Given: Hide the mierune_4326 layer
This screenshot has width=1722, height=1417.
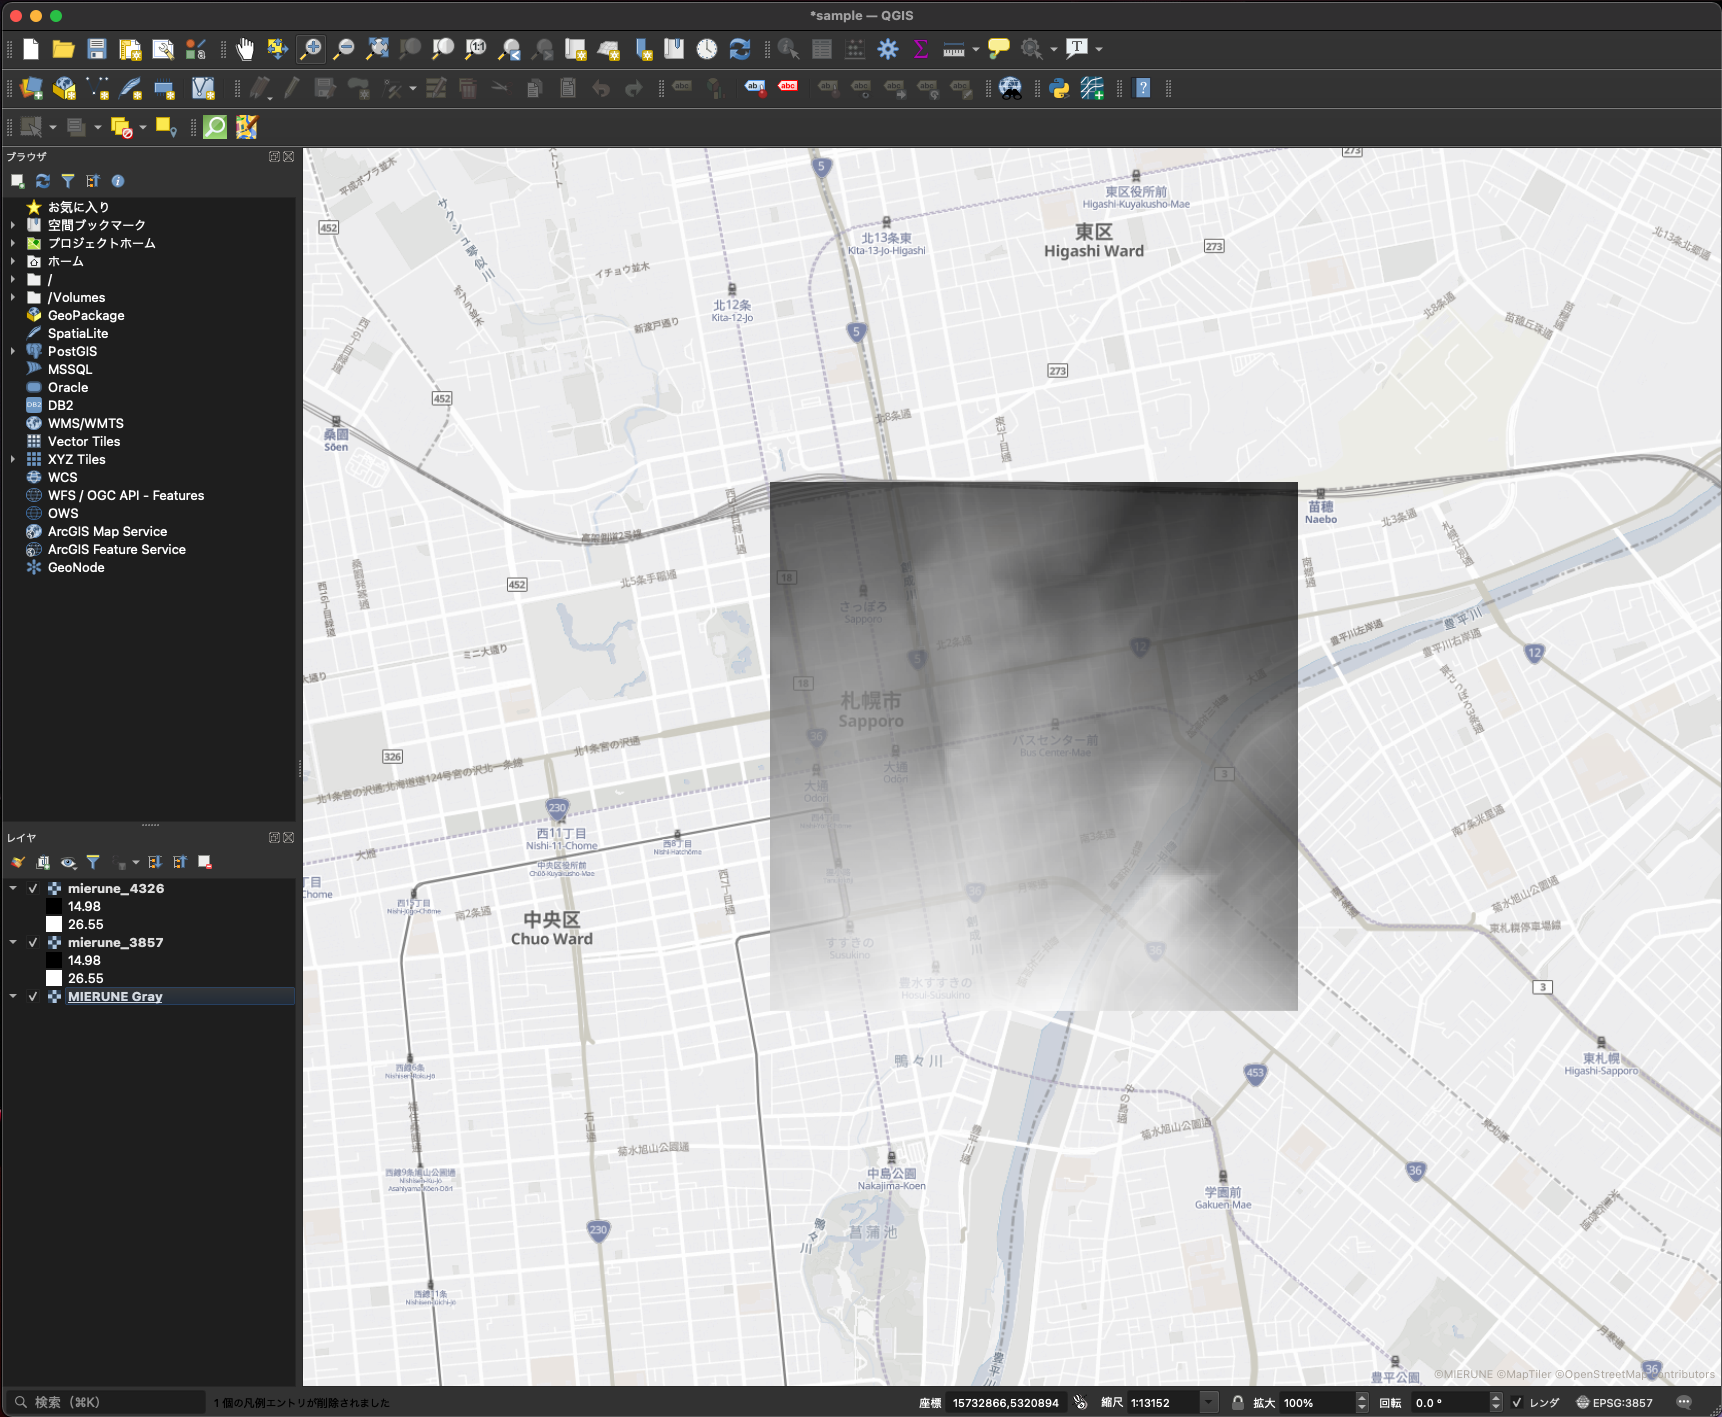Looking at the screenshot, I should tap(32, 888).
